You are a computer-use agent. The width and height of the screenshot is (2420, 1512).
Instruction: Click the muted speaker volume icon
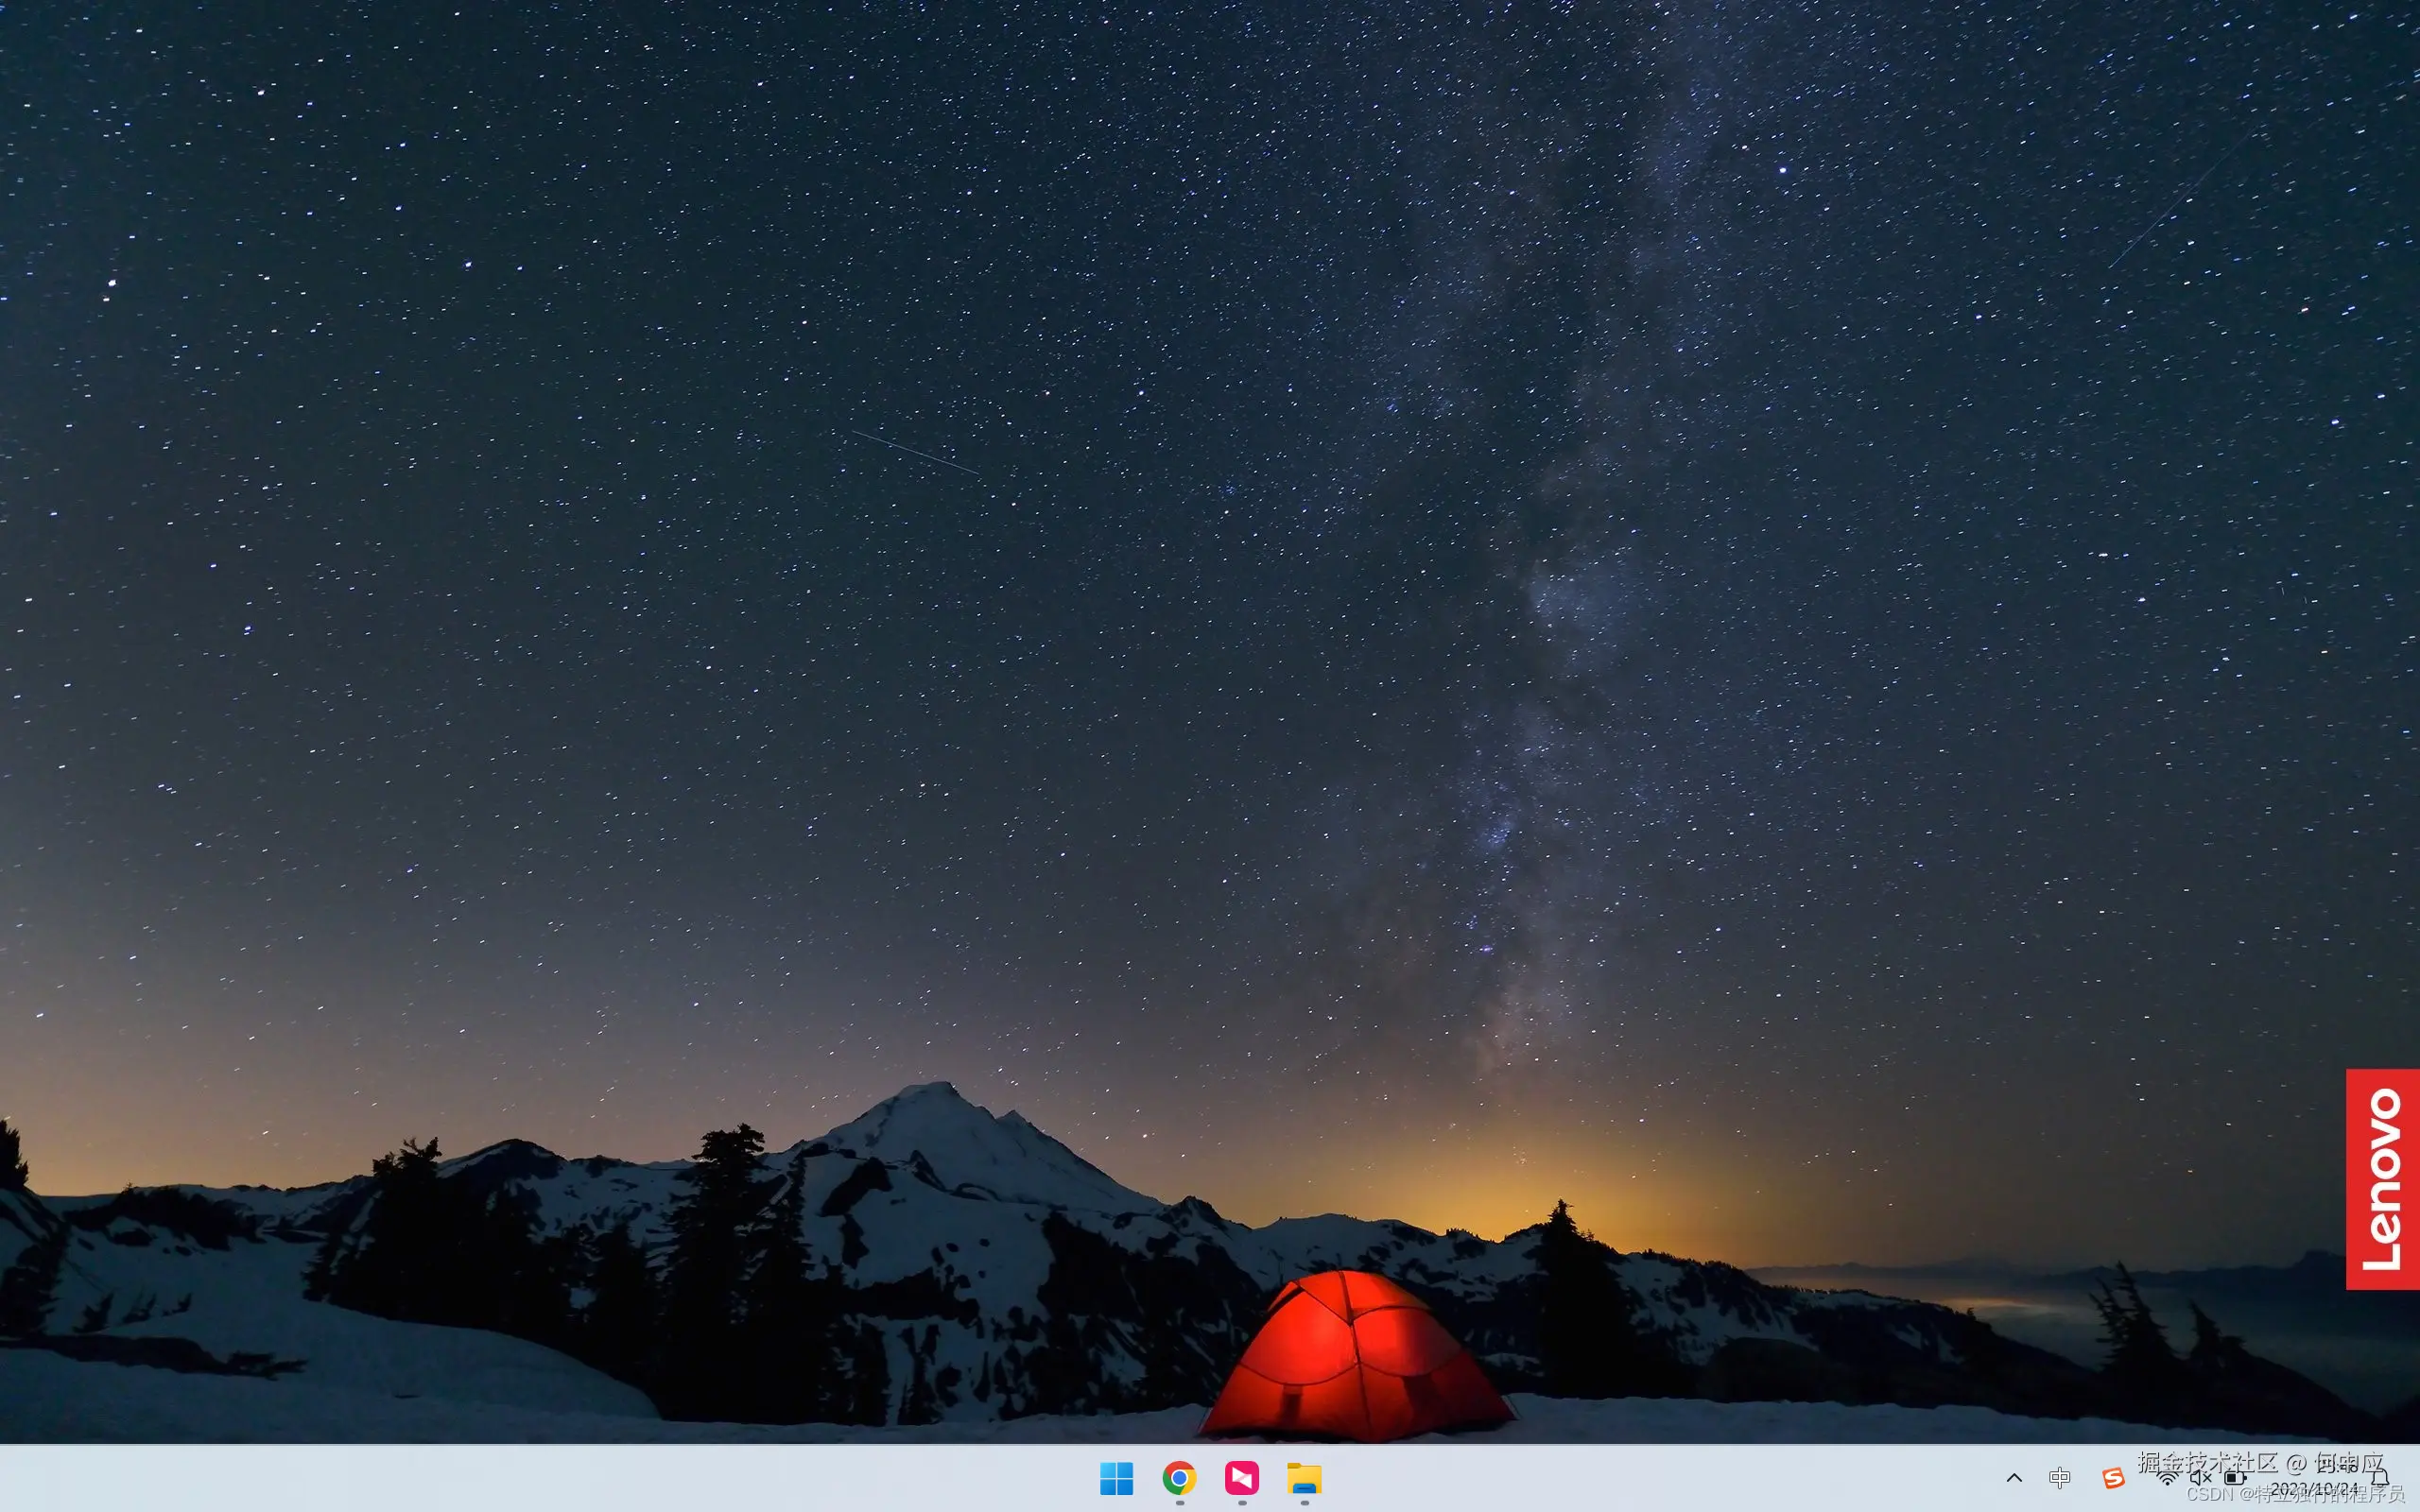(2200, 1478)
